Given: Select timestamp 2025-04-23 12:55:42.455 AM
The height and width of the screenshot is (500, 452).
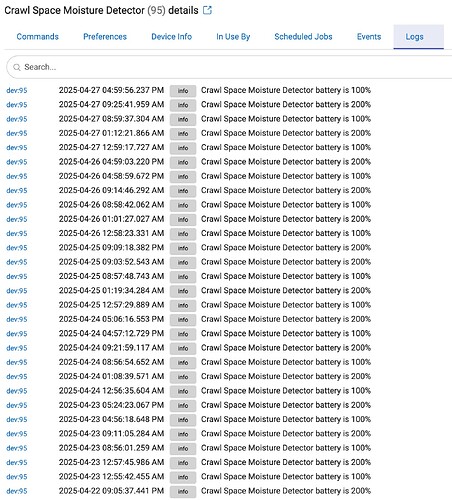Looking at the screenshot, I should 111,477.
